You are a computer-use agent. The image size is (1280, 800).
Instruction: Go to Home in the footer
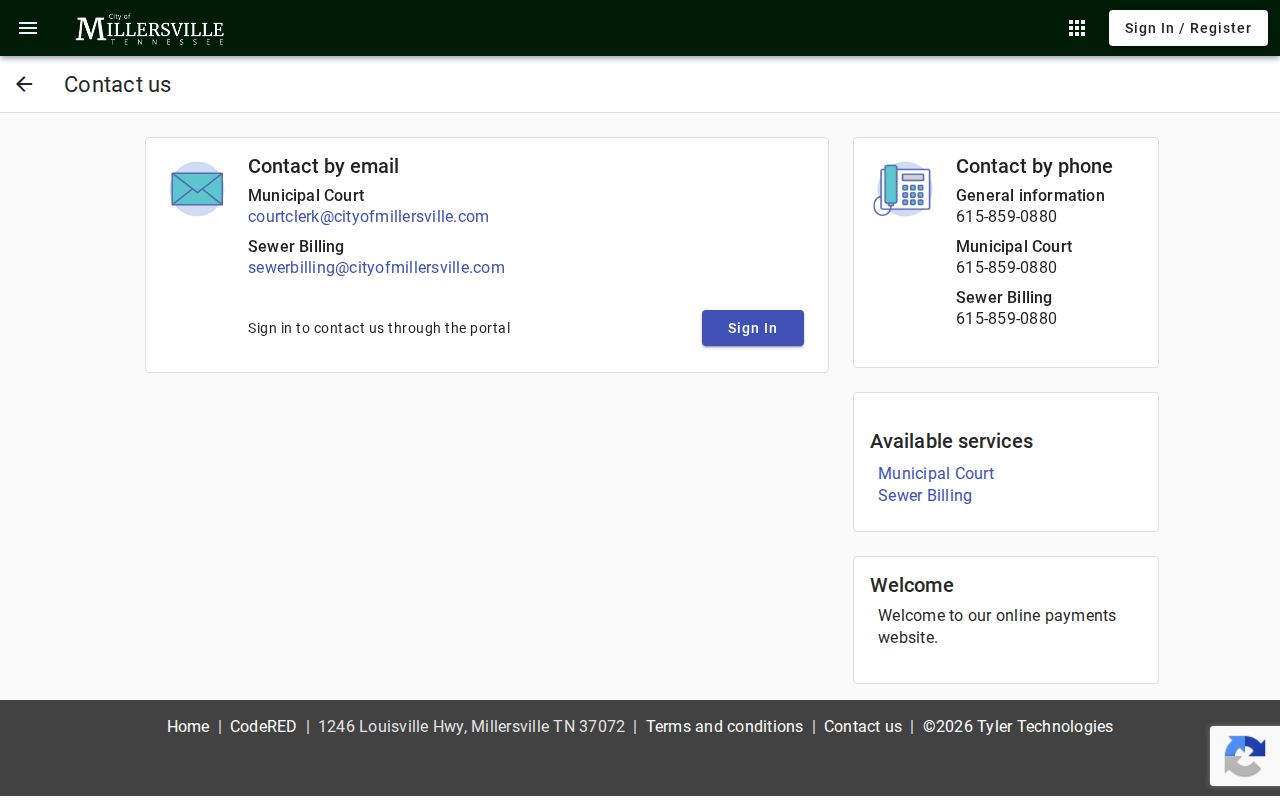(x=188, y=727)
